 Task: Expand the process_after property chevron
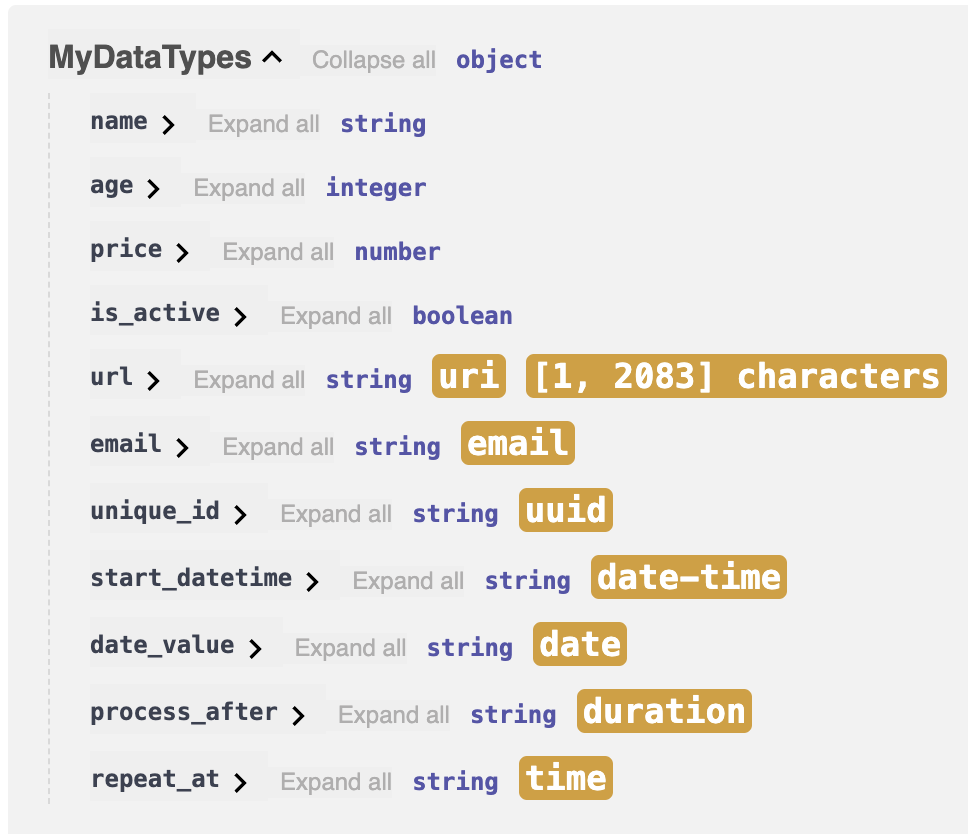pyautogui.click(x=298, y=716)
